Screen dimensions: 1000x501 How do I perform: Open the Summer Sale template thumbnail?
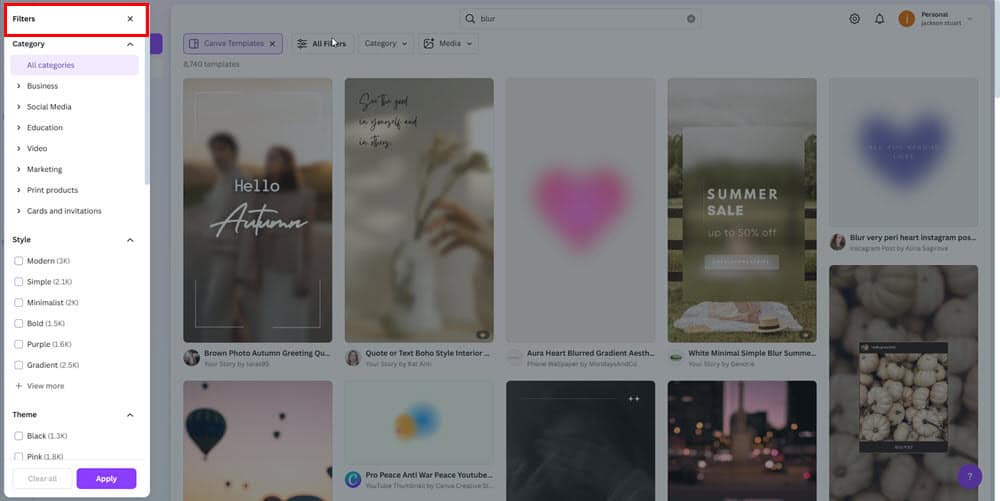(x=742, y=210)
